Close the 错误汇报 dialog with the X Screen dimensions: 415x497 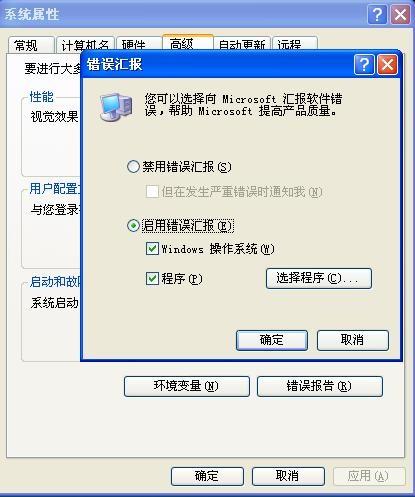click(387, 65)
